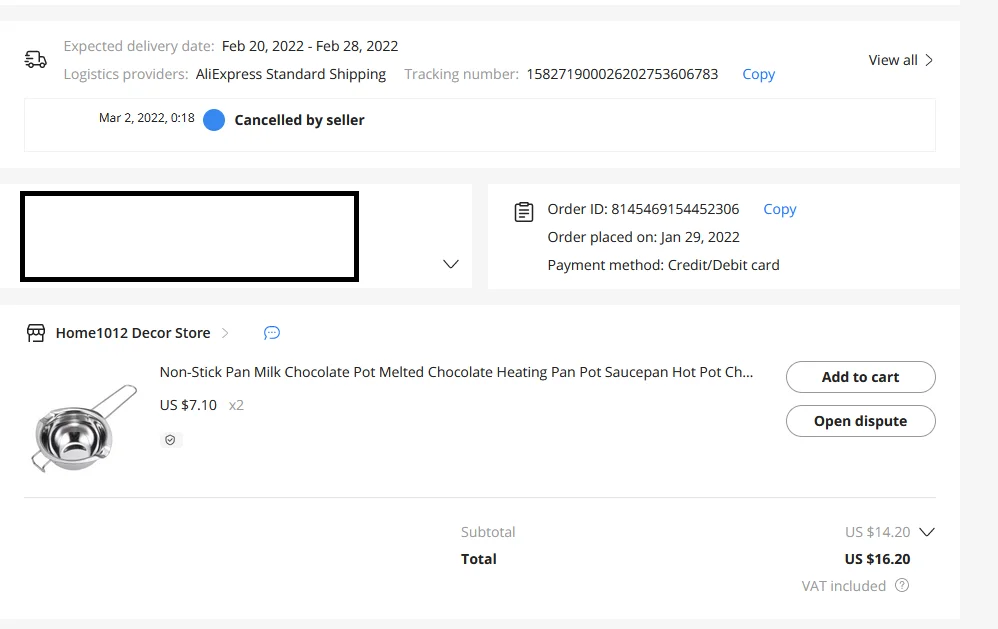Click the order clipboard icon

coord(523,212)
